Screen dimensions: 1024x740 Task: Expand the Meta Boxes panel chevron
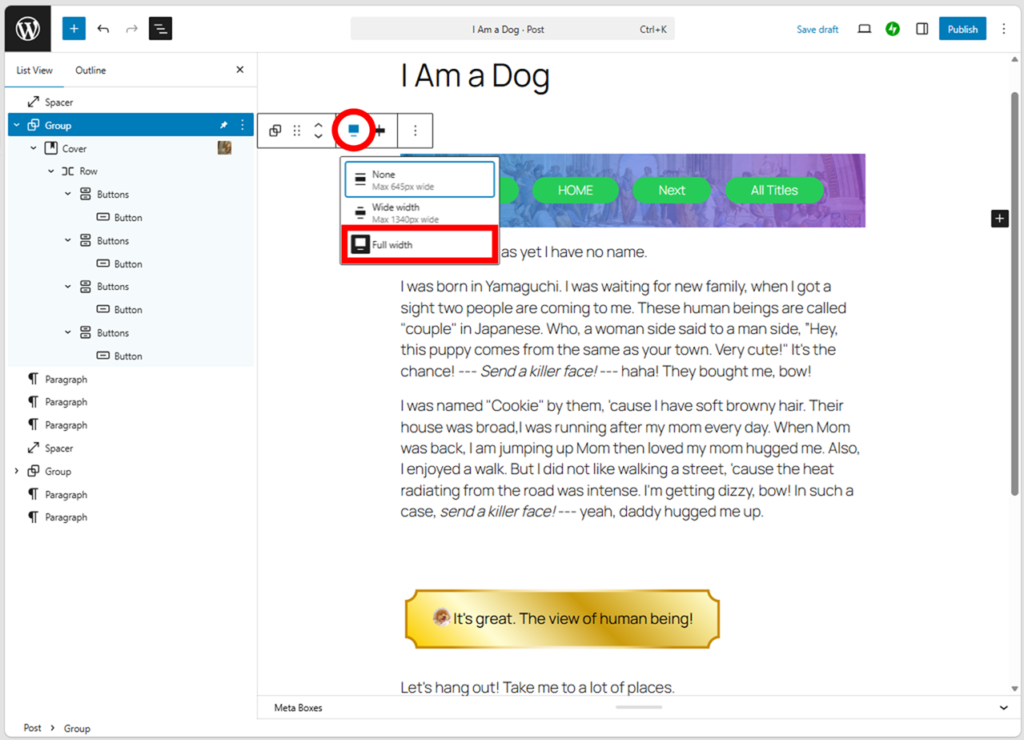coord(1004,708)
